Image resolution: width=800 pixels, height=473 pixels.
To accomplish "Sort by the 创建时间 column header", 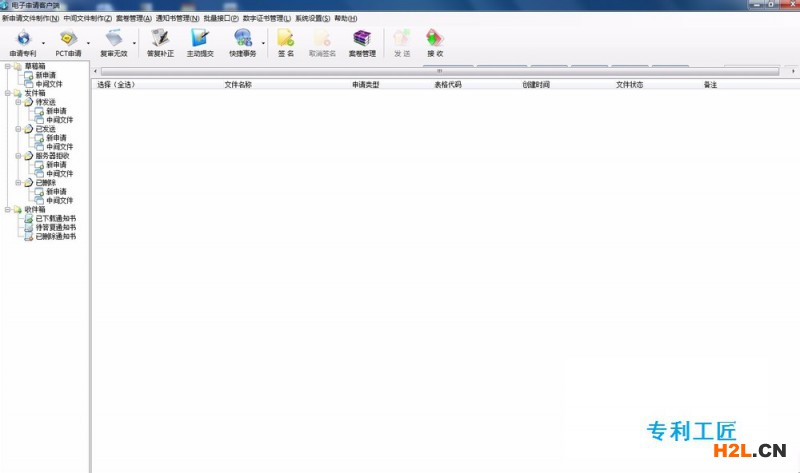I will point(536,85).
